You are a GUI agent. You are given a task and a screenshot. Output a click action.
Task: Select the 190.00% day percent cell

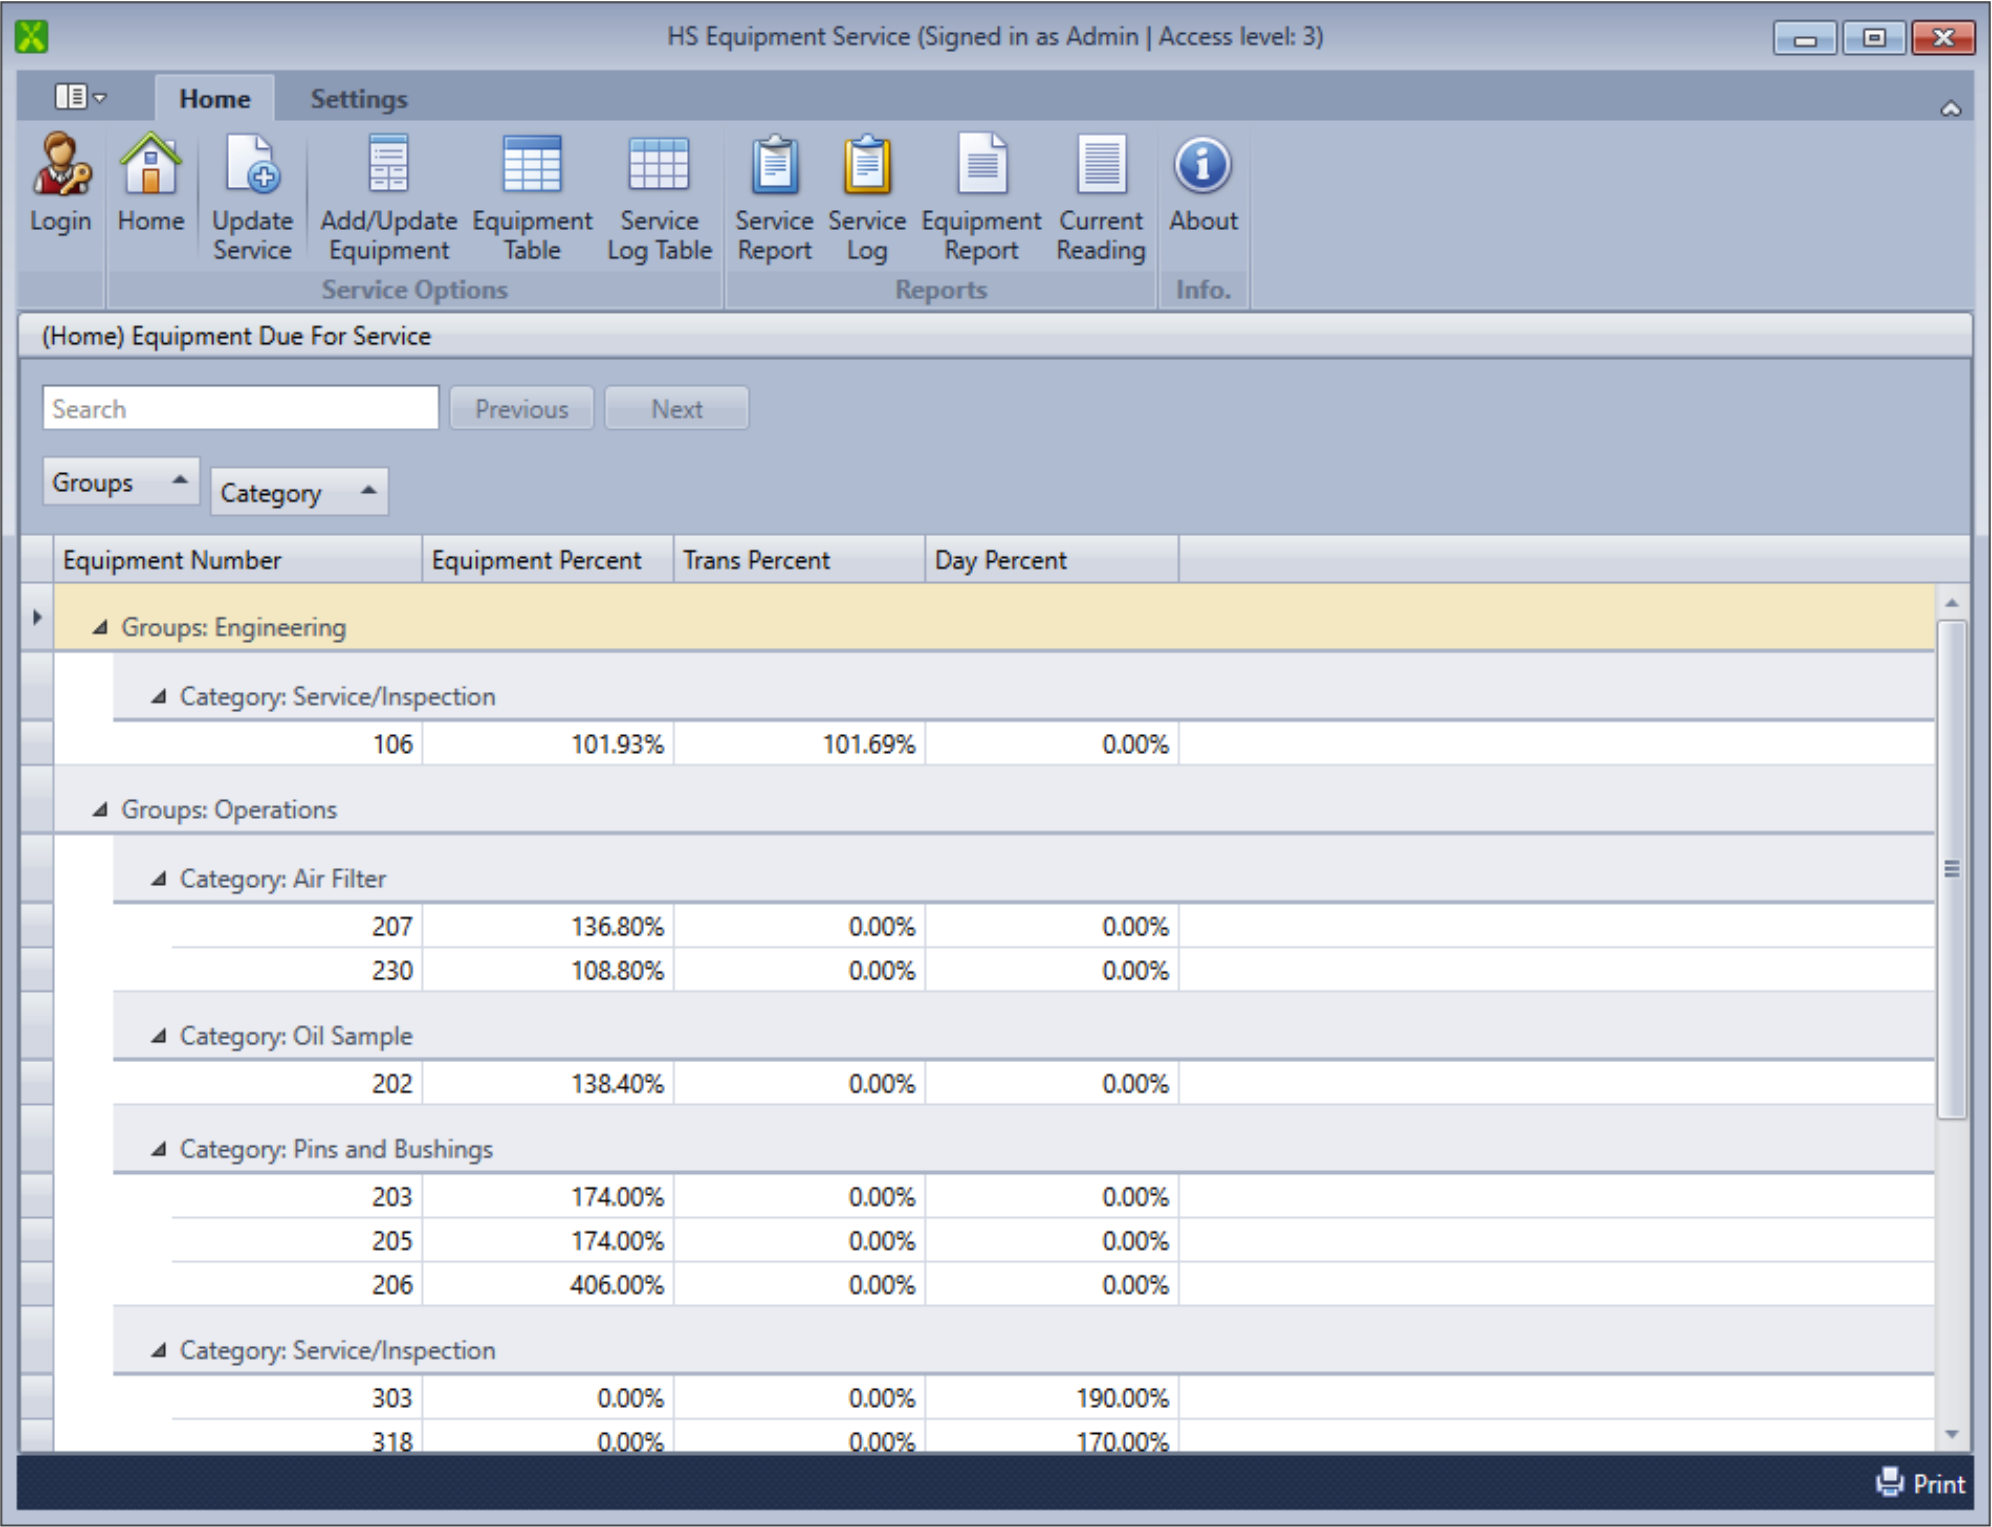(1052, 1397)
